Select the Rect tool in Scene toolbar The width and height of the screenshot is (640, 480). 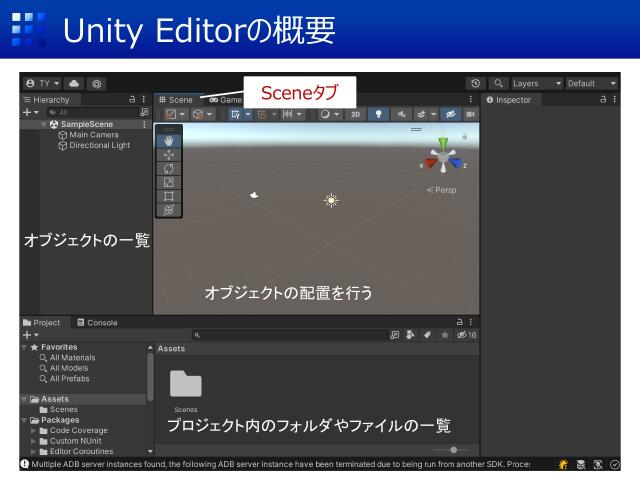(169, 196)
